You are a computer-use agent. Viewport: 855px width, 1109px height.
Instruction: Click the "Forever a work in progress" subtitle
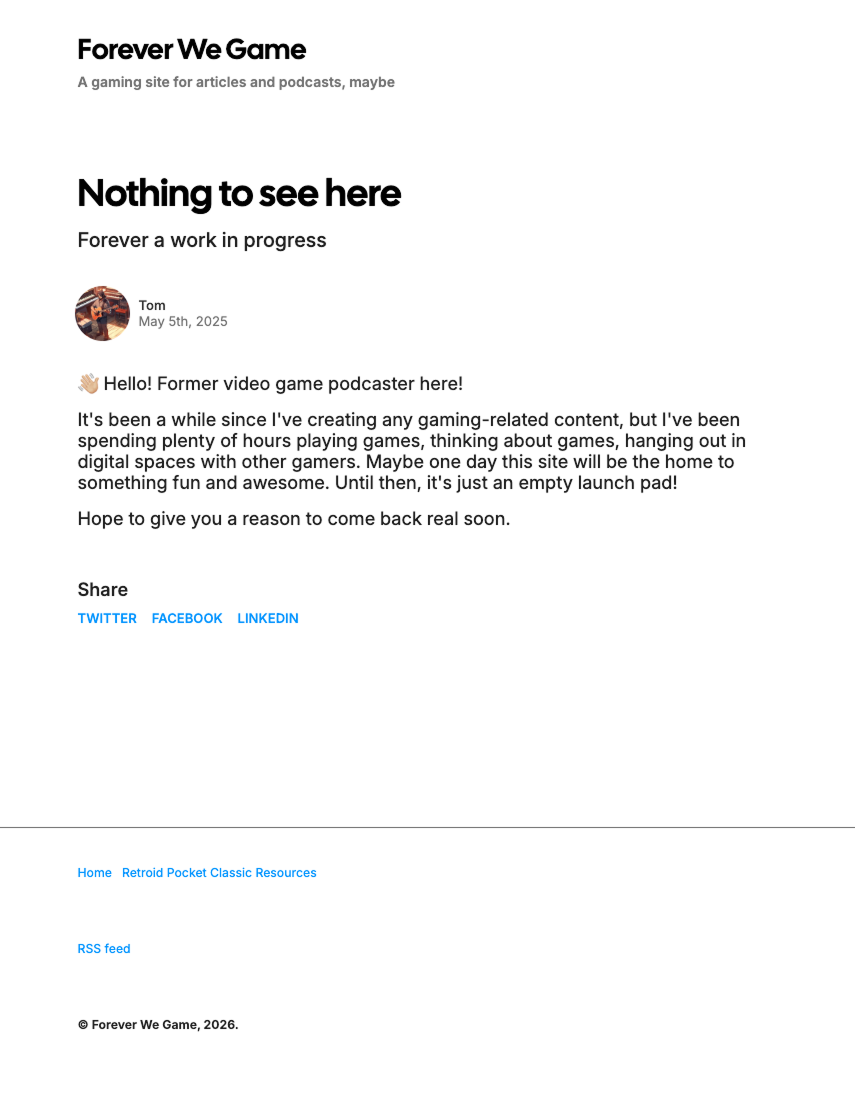pos(202,240)
